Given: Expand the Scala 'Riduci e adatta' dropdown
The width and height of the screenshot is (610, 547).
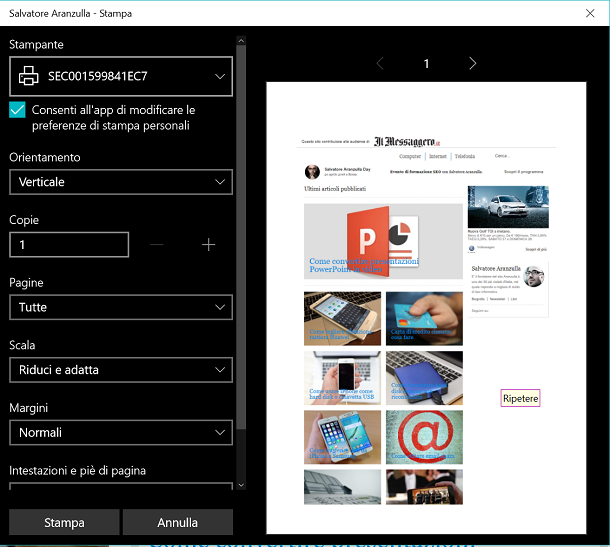Looking at the screenshot, I should point(120,370).
